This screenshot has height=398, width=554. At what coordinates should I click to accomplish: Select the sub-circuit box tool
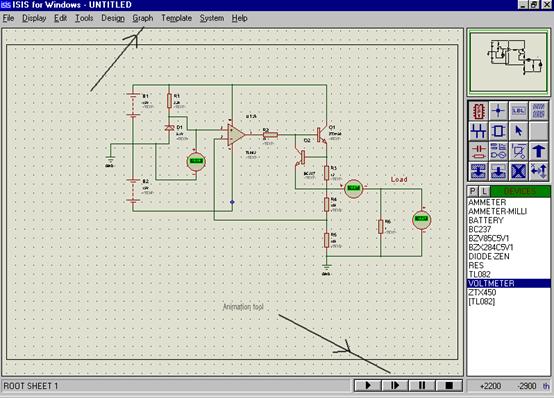(498, 131)
